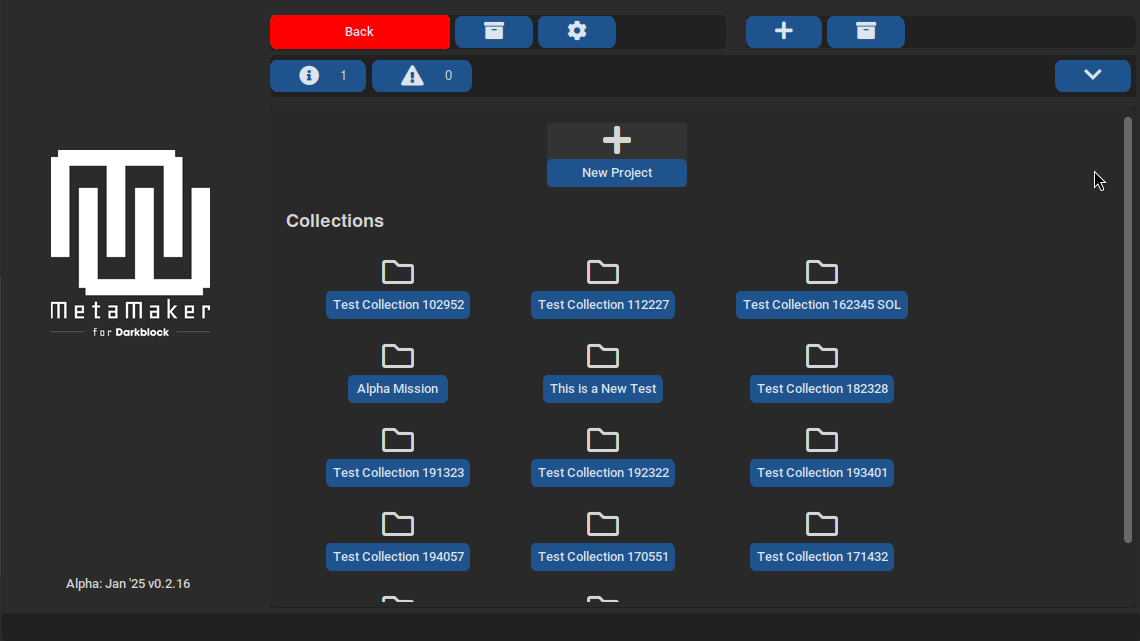This screenshot has width=1140, height=641.
Task: Click the collections list vertical scrollbar
Action: coord(1128,329)
